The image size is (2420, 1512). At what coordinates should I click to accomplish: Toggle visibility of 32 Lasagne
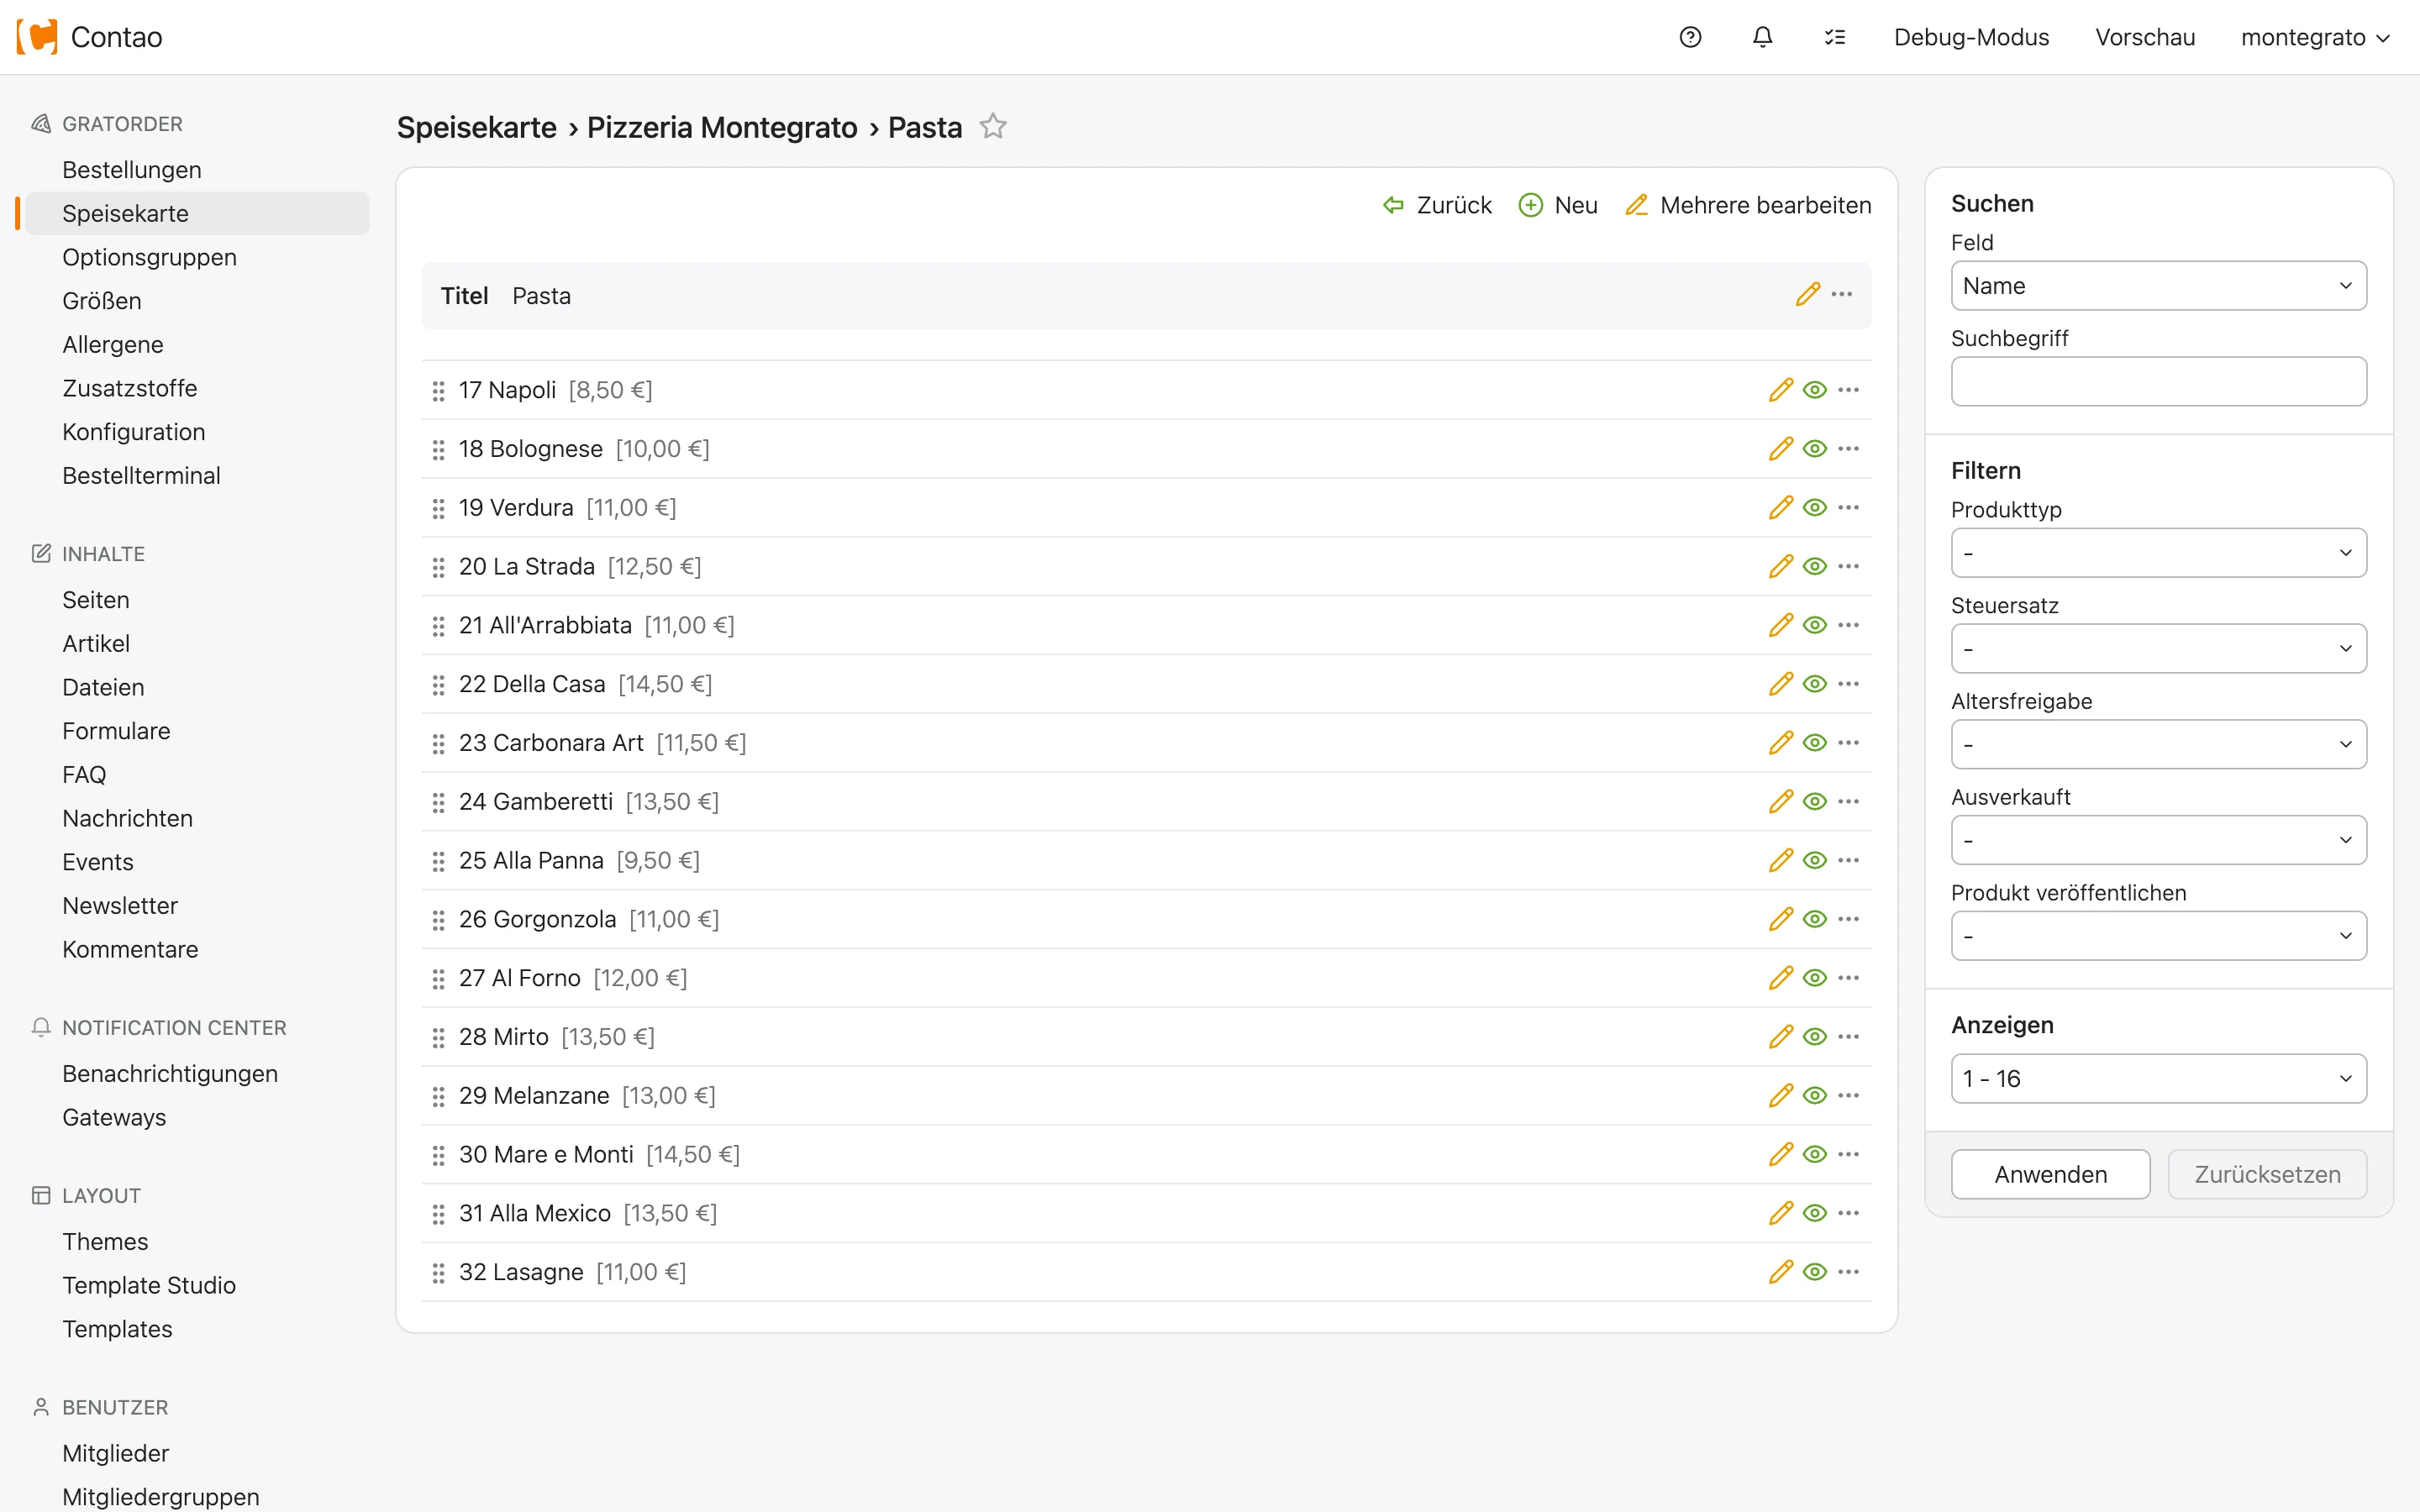(1815, 1272)
